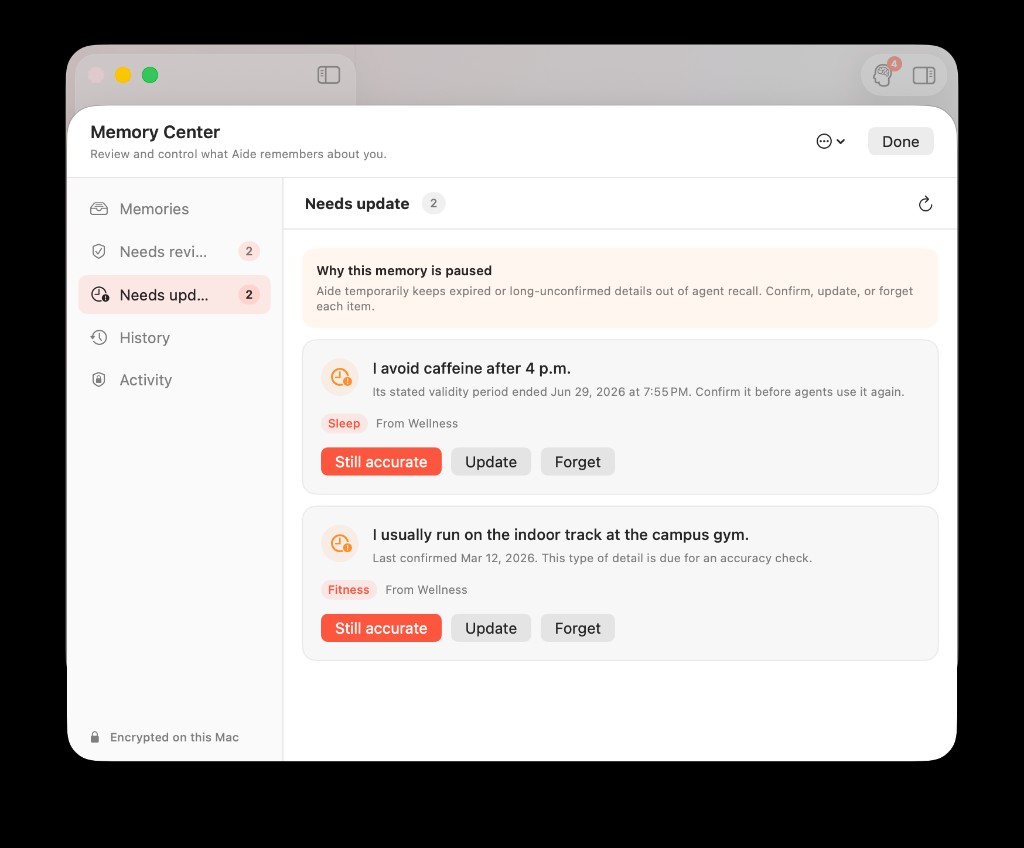1024x848 pixels.
Task: Forget the caffeine after 4 p.m. memory
Action: [x=577, y=462]
